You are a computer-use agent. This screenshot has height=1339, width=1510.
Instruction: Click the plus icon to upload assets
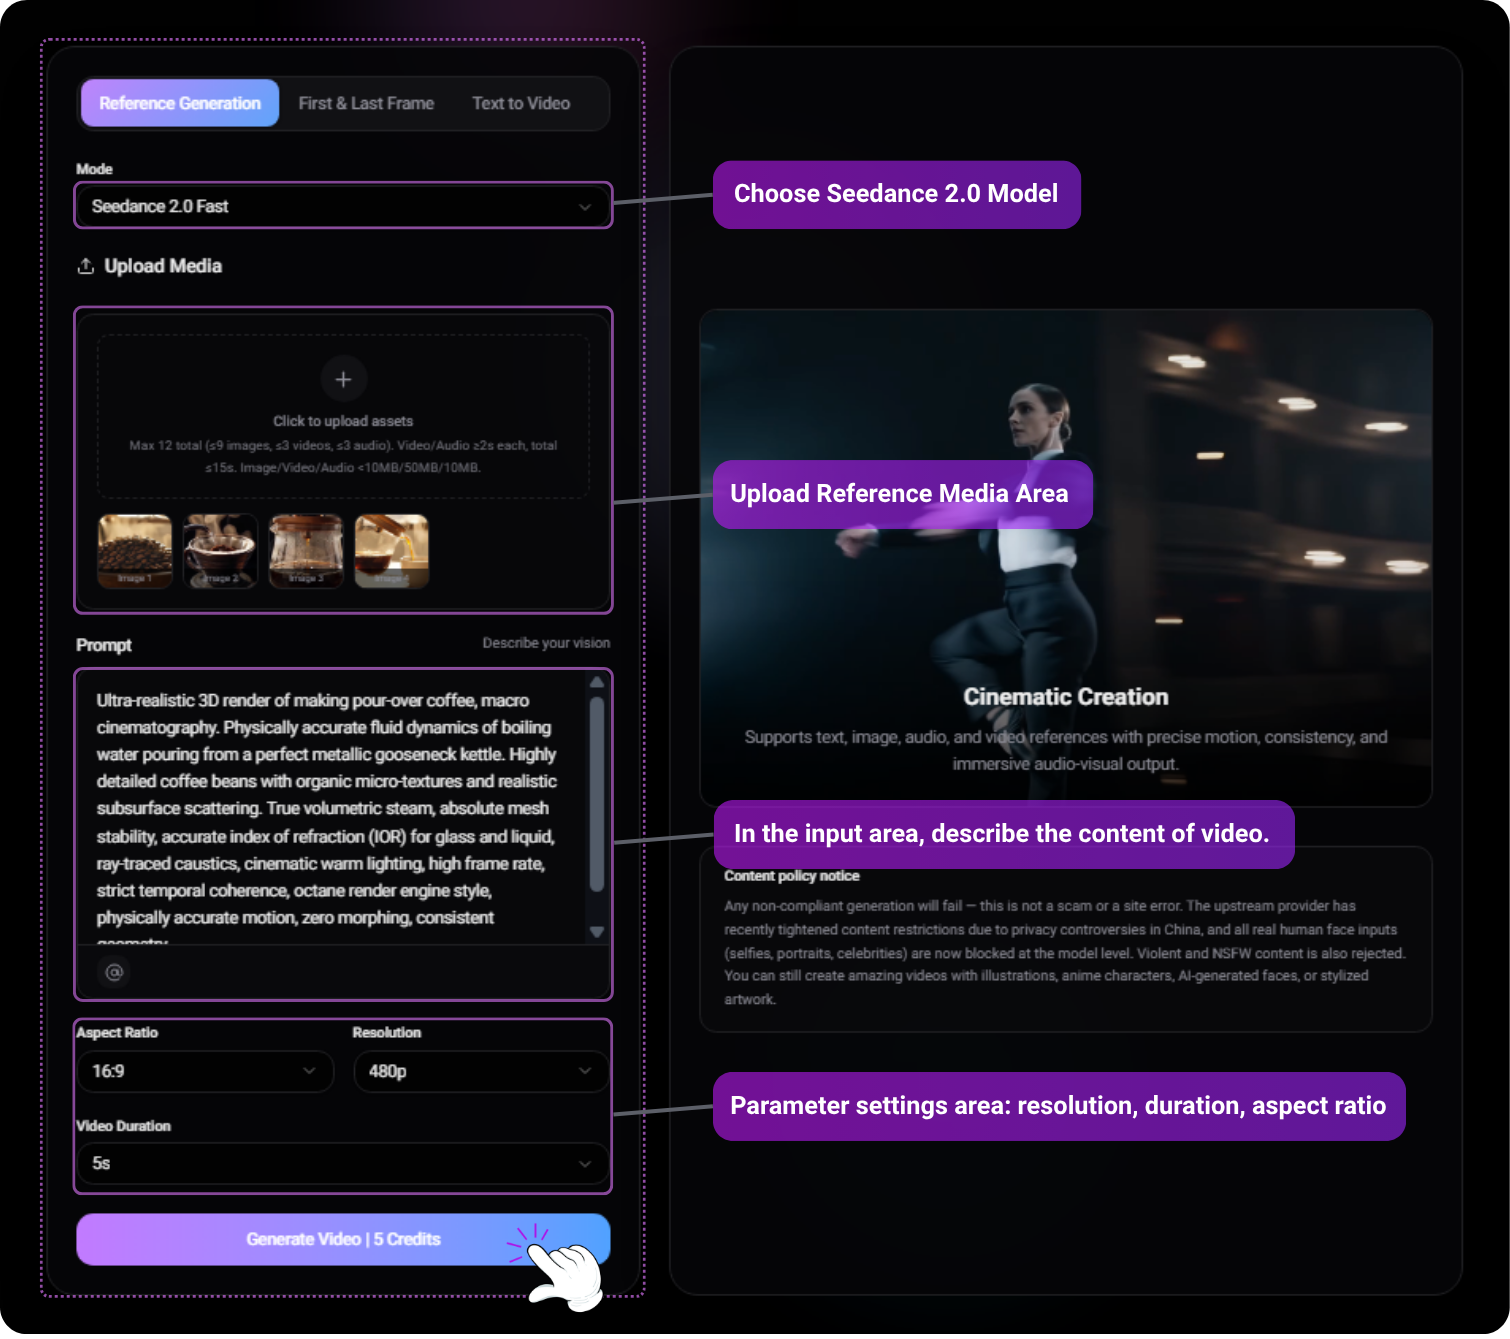click(x=343, y=380)
